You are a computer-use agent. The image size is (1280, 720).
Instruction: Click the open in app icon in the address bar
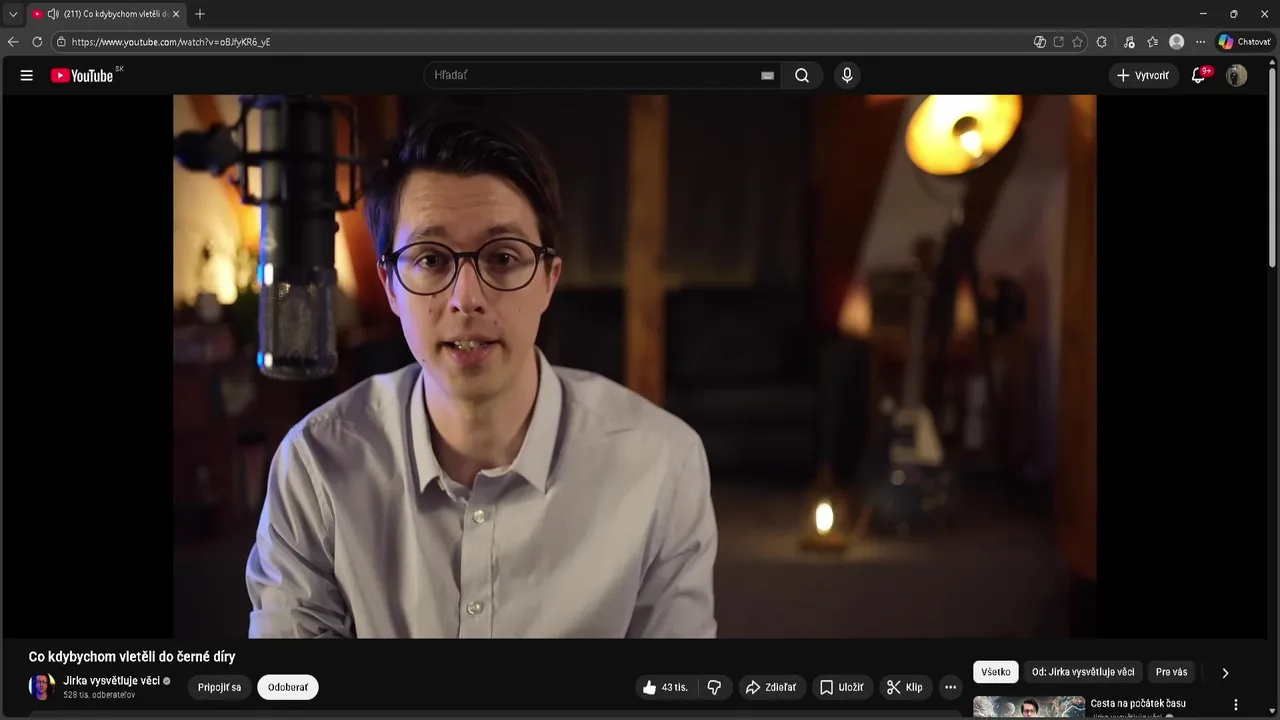pyautogui.click(x=1059, y=42)
